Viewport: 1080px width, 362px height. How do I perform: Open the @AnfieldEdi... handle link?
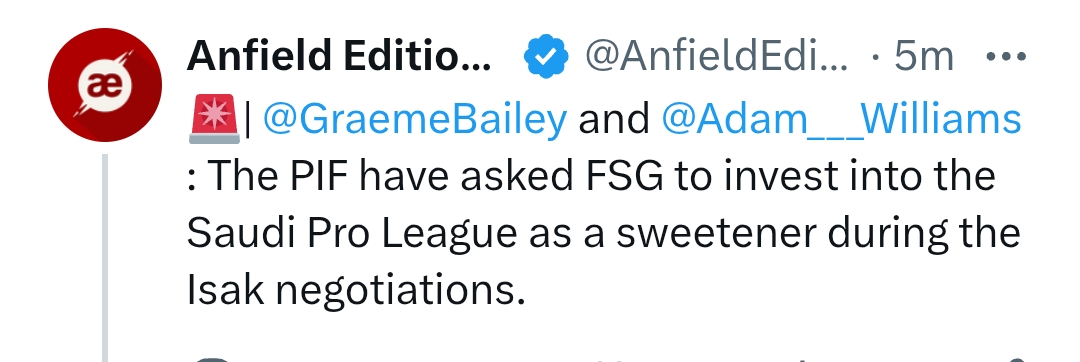716,56
